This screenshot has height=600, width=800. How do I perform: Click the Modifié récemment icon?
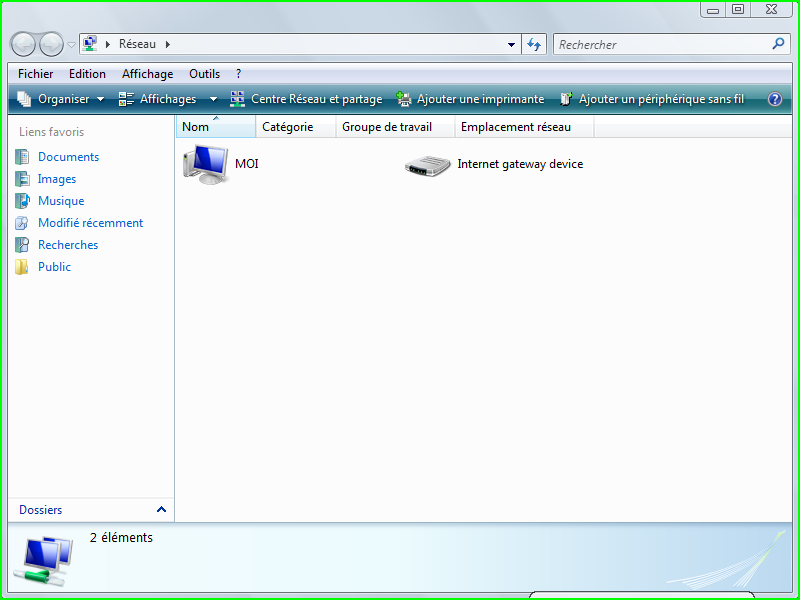click(22, 222)
